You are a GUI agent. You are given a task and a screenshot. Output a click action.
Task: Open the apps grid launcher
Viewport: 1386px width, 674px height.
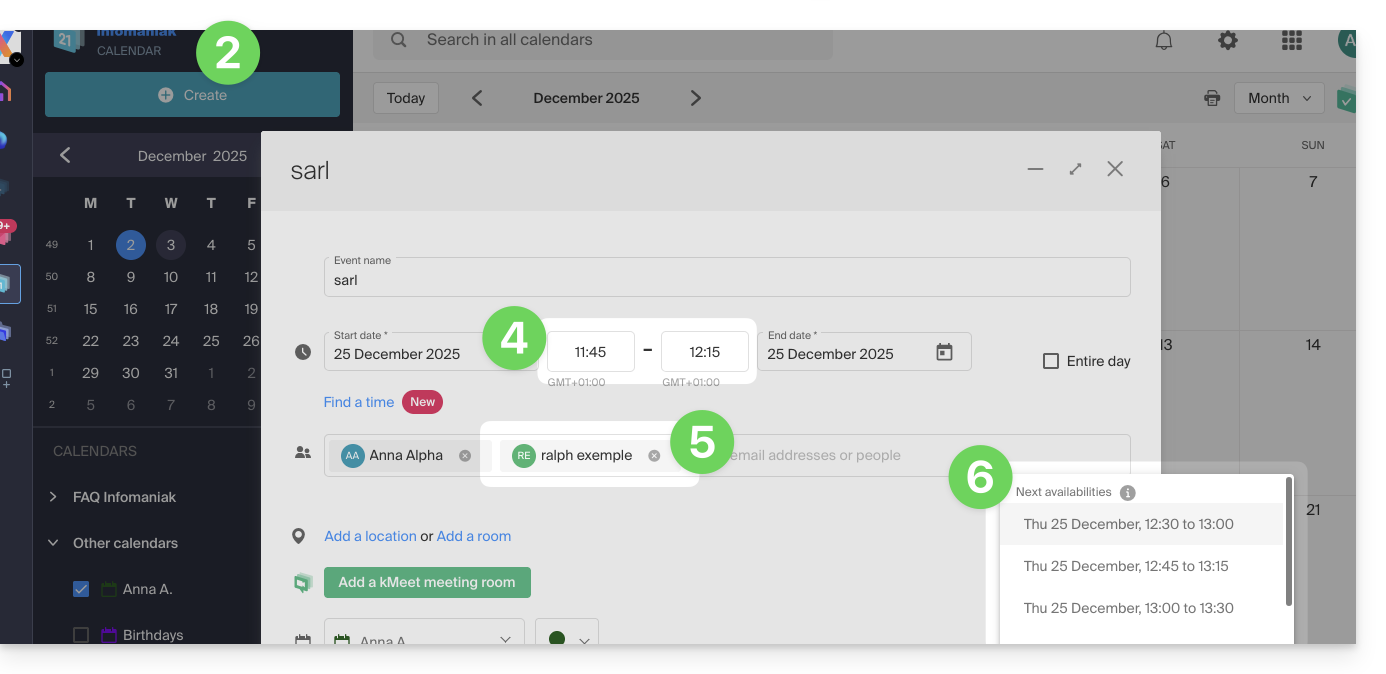click(1292, 41)
